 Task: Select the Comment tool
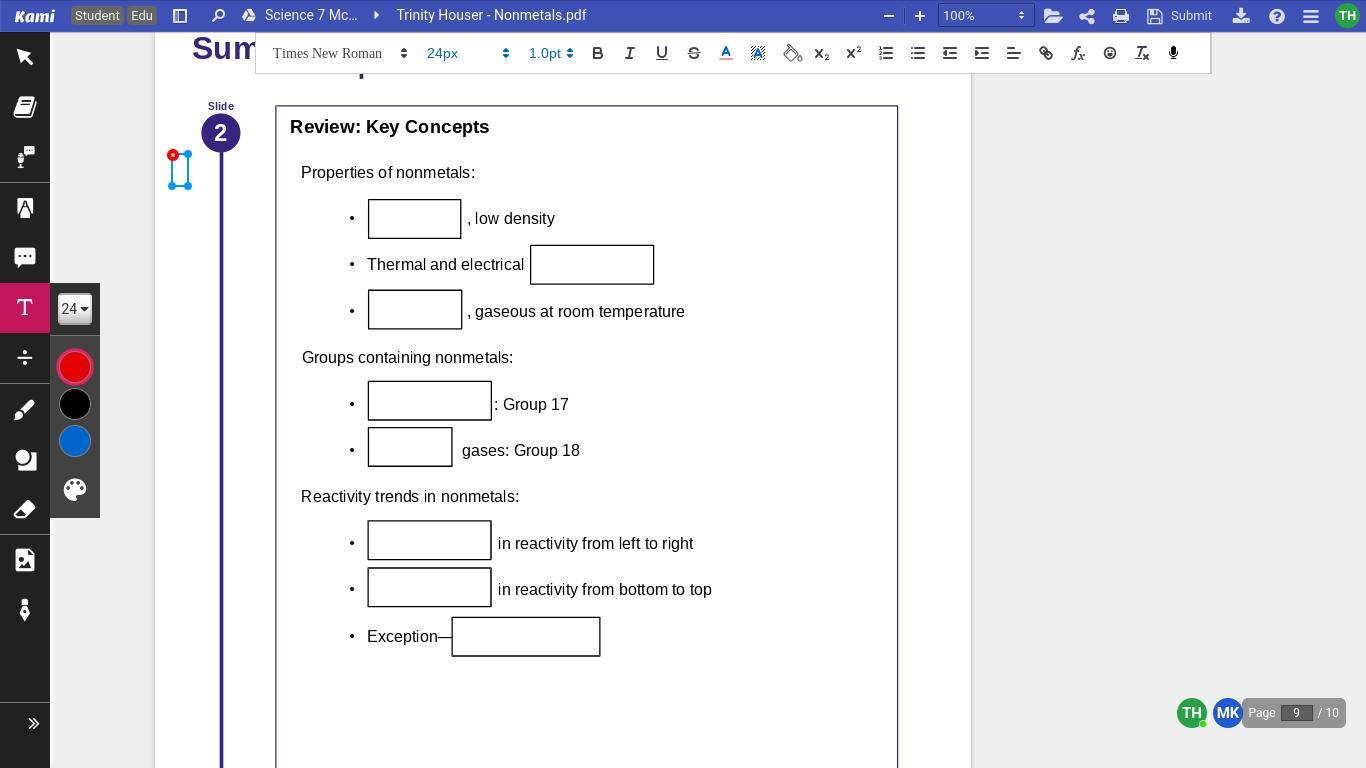[25, 257]
